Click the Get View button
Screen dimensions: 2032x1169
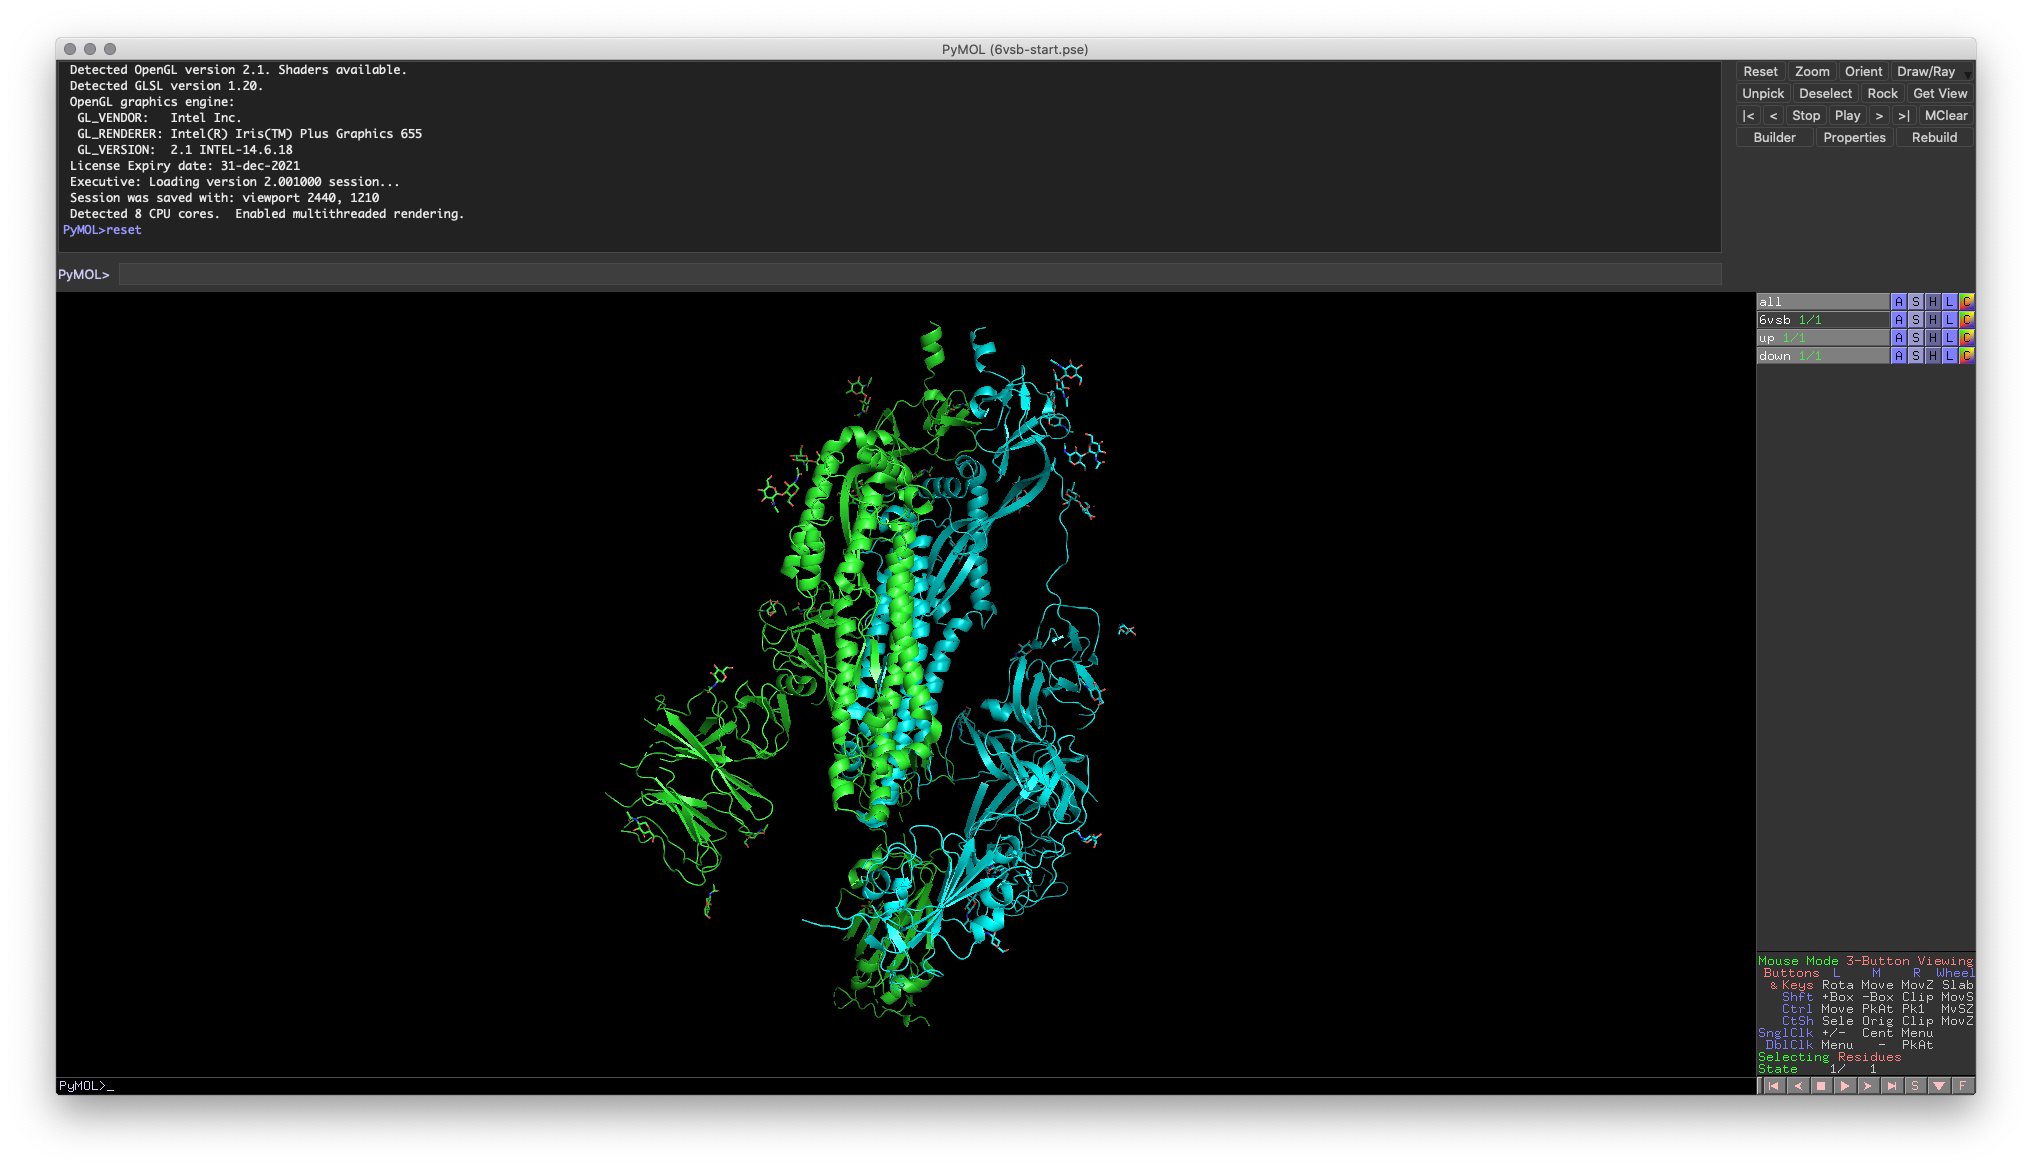tap(1940, 94)
